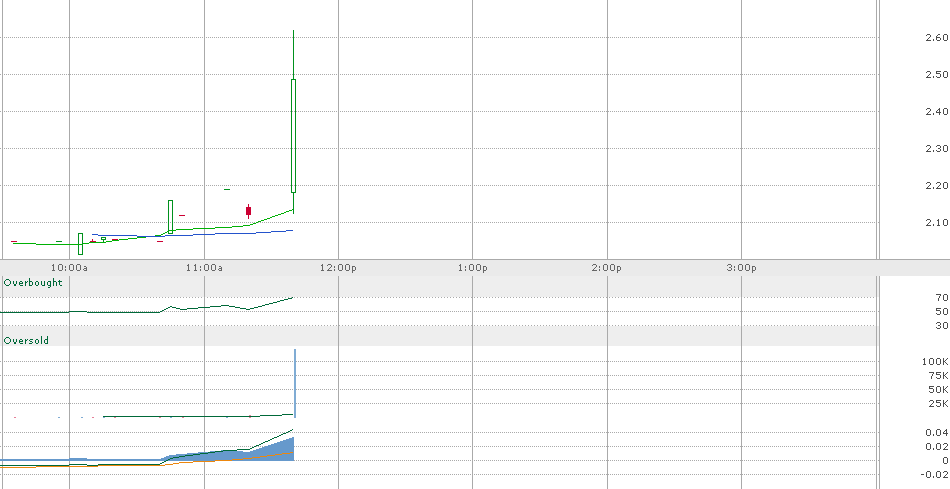The height and width of the screenshot is (489, 950).
Task: Click the 100K volume axis label
Action: pos(935,362)
